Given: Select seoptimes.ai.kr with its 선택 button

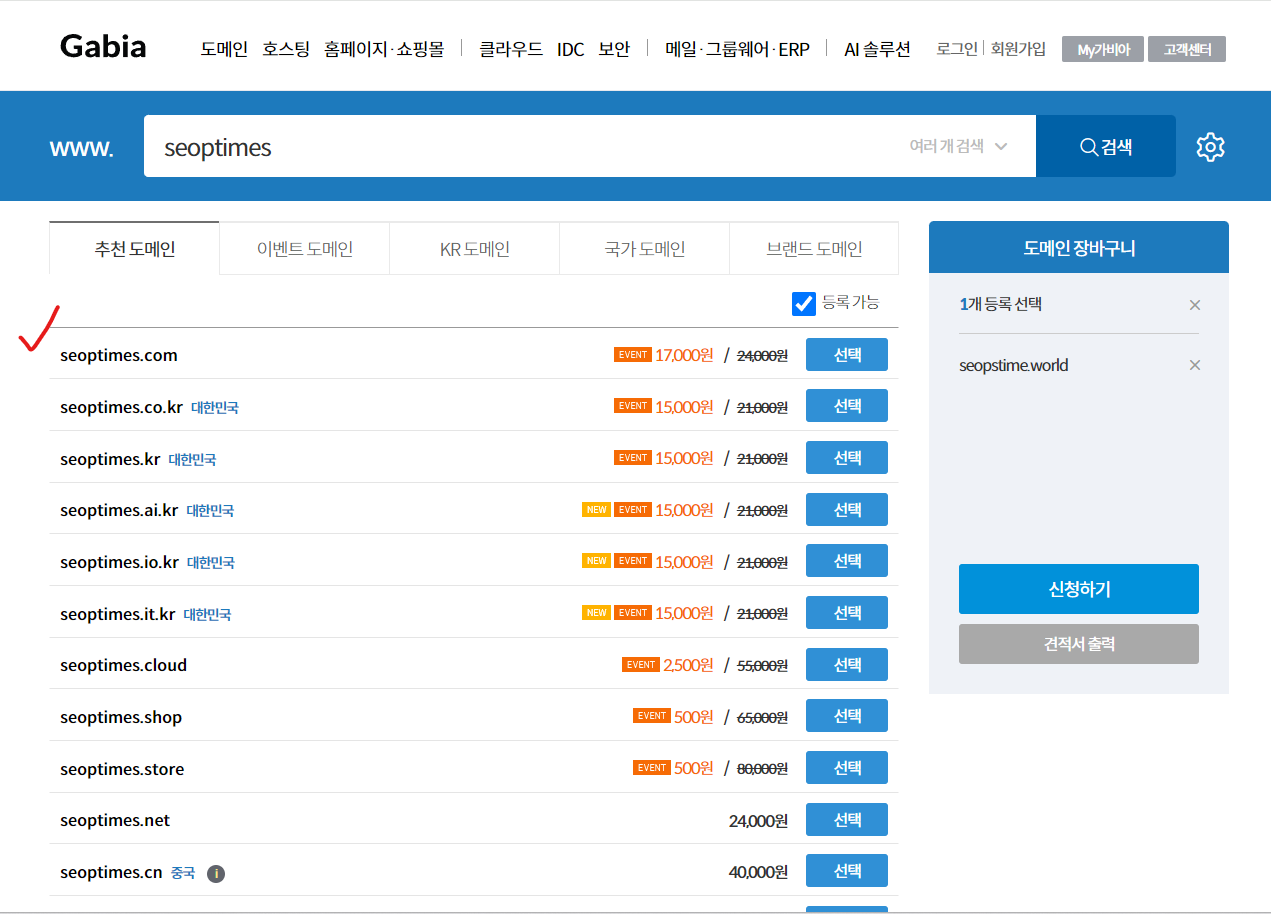Looking at the screenshot, I should click(847, 509).
